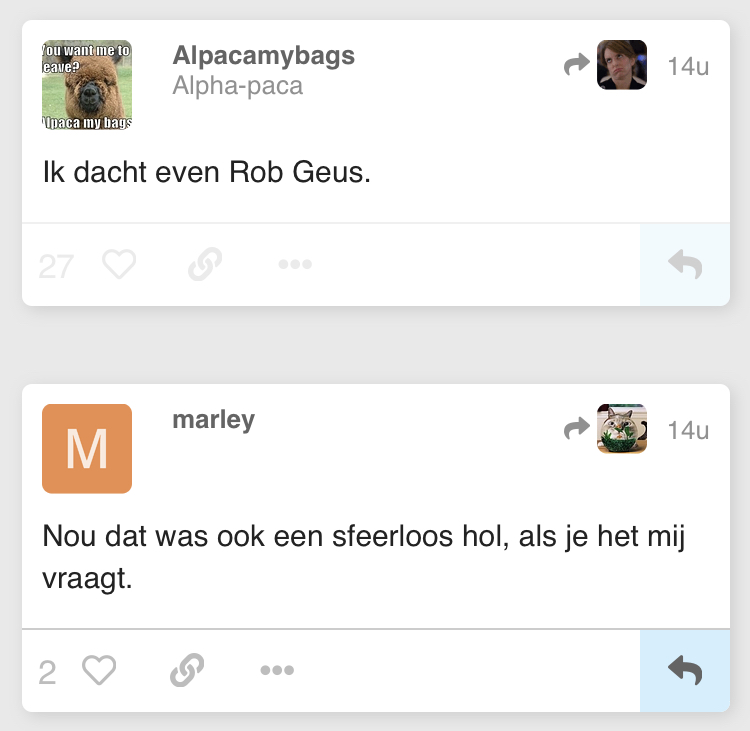
Task: Click the 14u timestamp on marley's comment
Action: click(688, 430)
